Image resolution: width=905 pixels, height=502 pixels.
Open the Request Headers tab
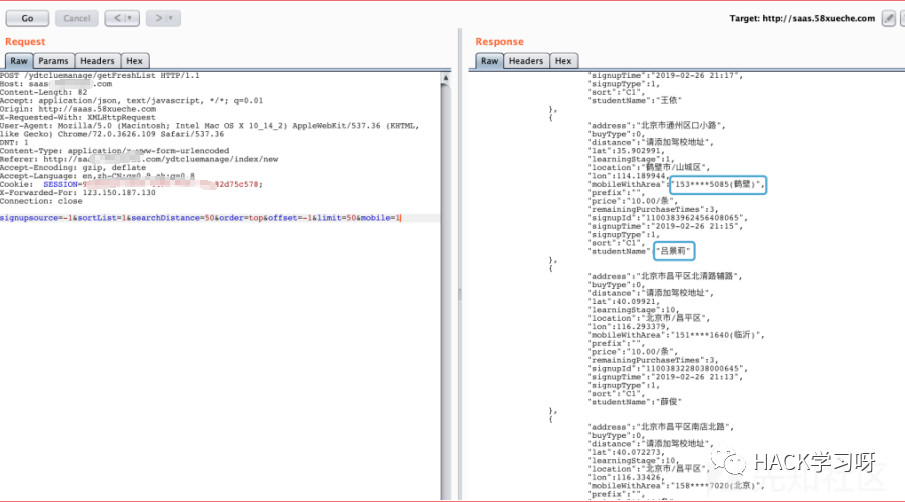[97, 61]
